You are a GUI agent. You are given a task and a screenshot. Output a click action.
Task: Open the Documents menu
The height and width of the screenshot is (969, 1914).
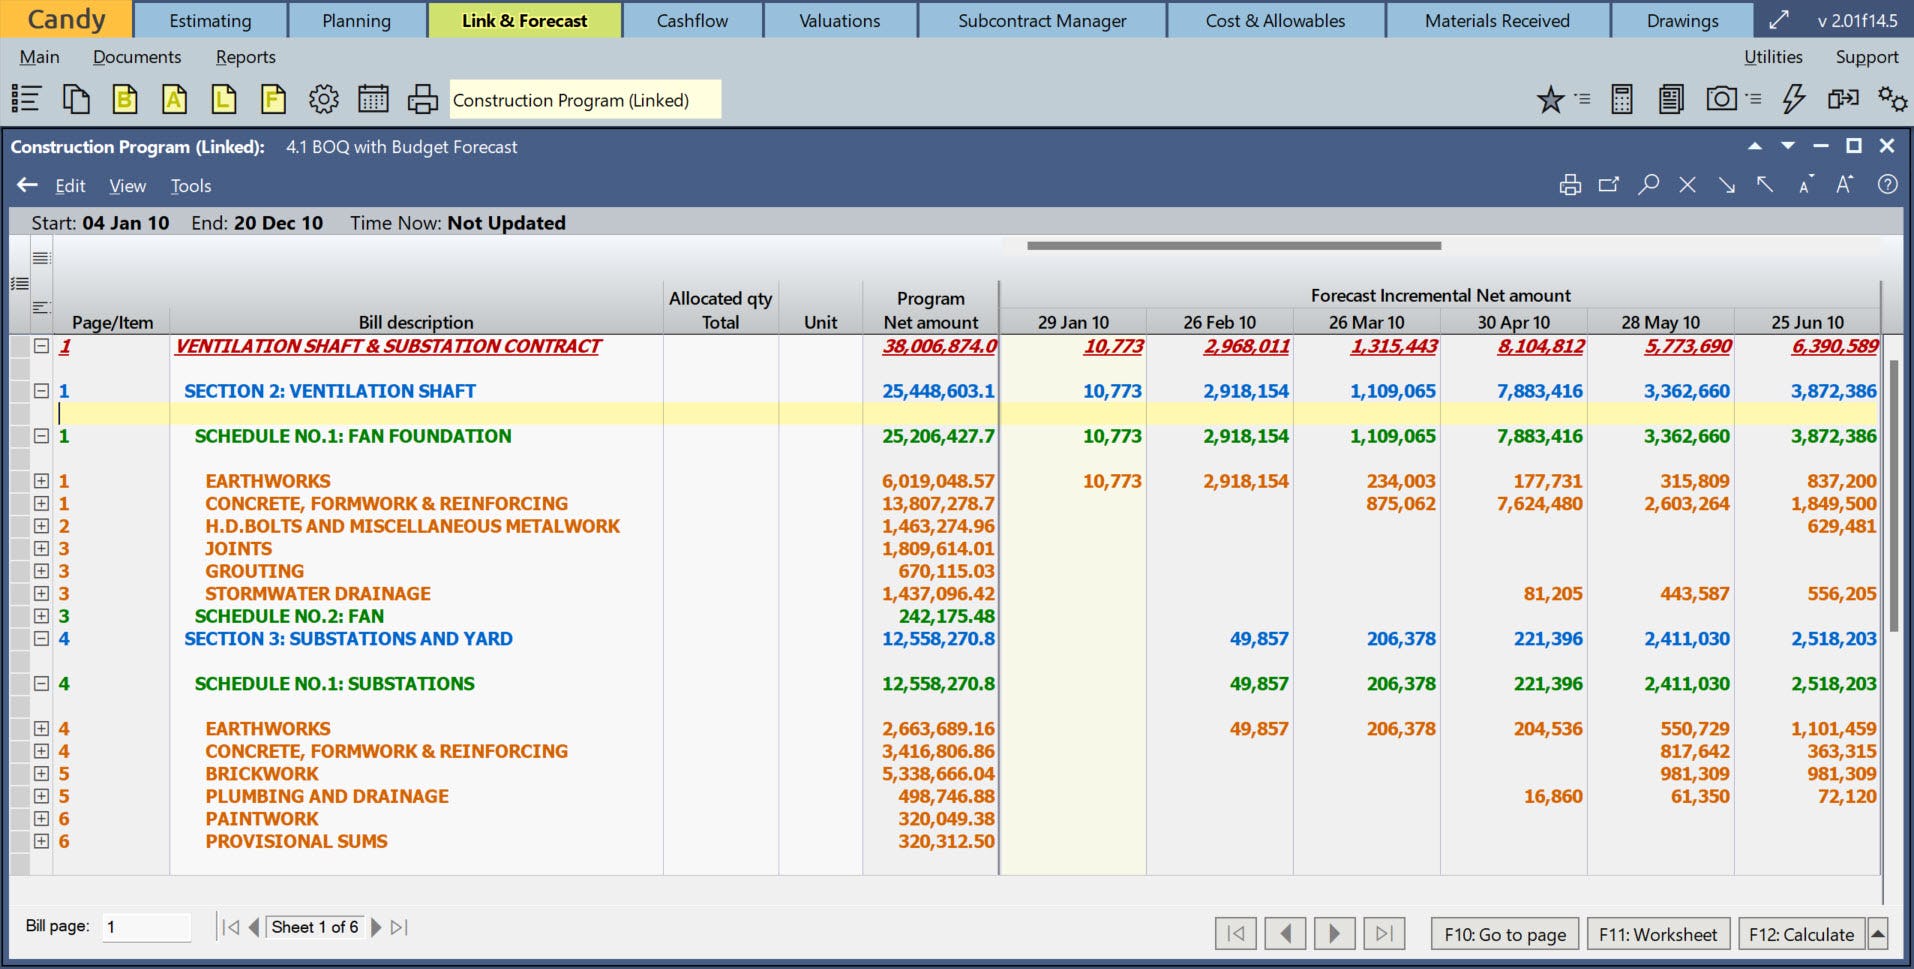pos(137,57)
